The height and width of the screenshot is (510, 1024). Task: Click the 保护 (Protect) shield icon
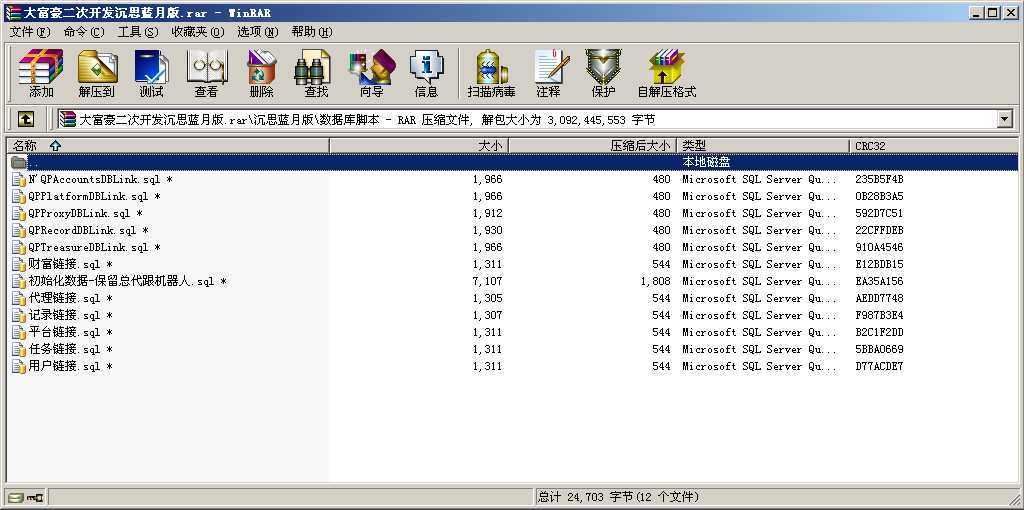603,73
